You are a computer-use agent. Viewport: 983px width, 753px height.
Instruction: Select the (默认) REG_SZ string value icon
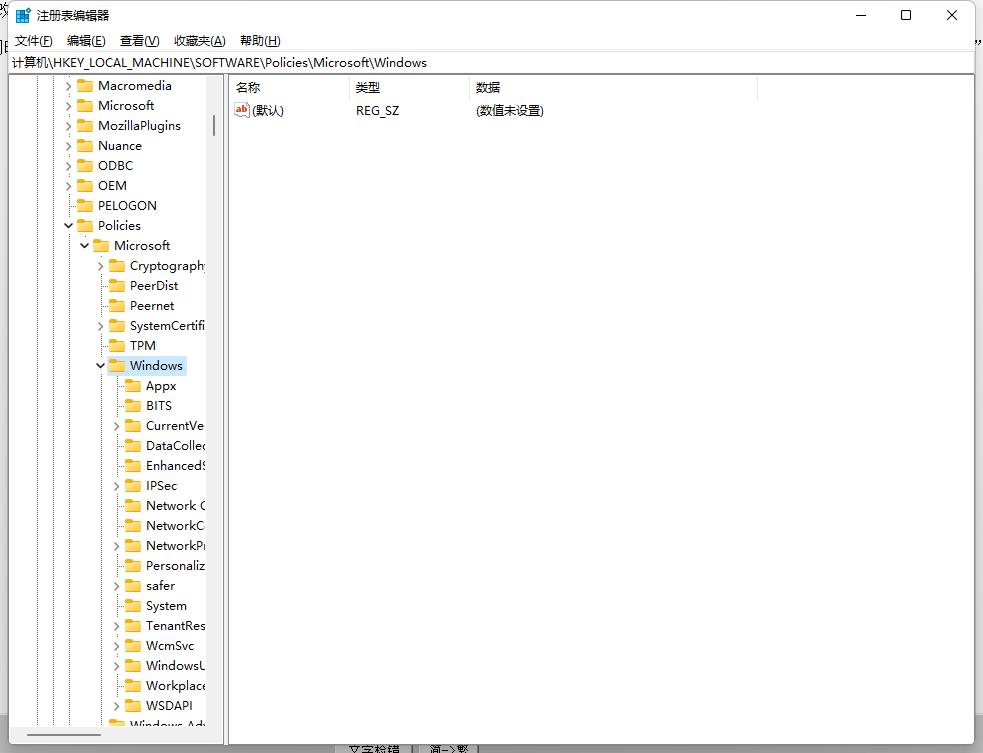coord(241,110)
